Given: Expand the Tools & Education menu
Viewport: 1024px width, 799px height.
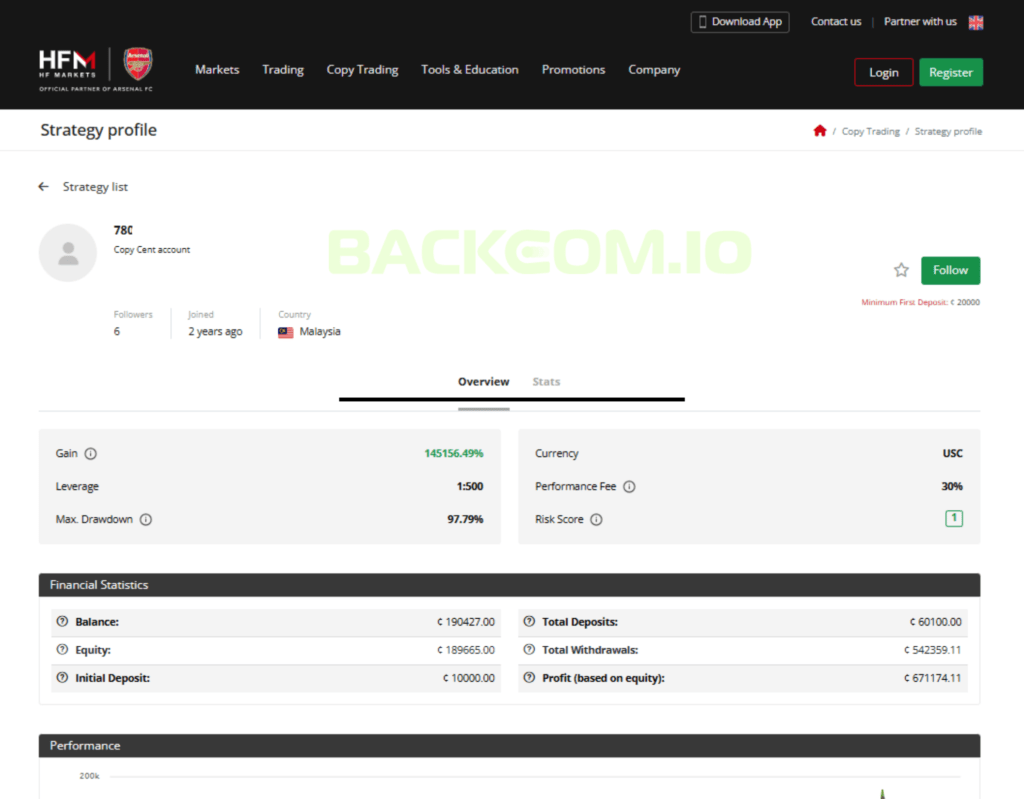Looking at the screenshot, I should [469, 70].
